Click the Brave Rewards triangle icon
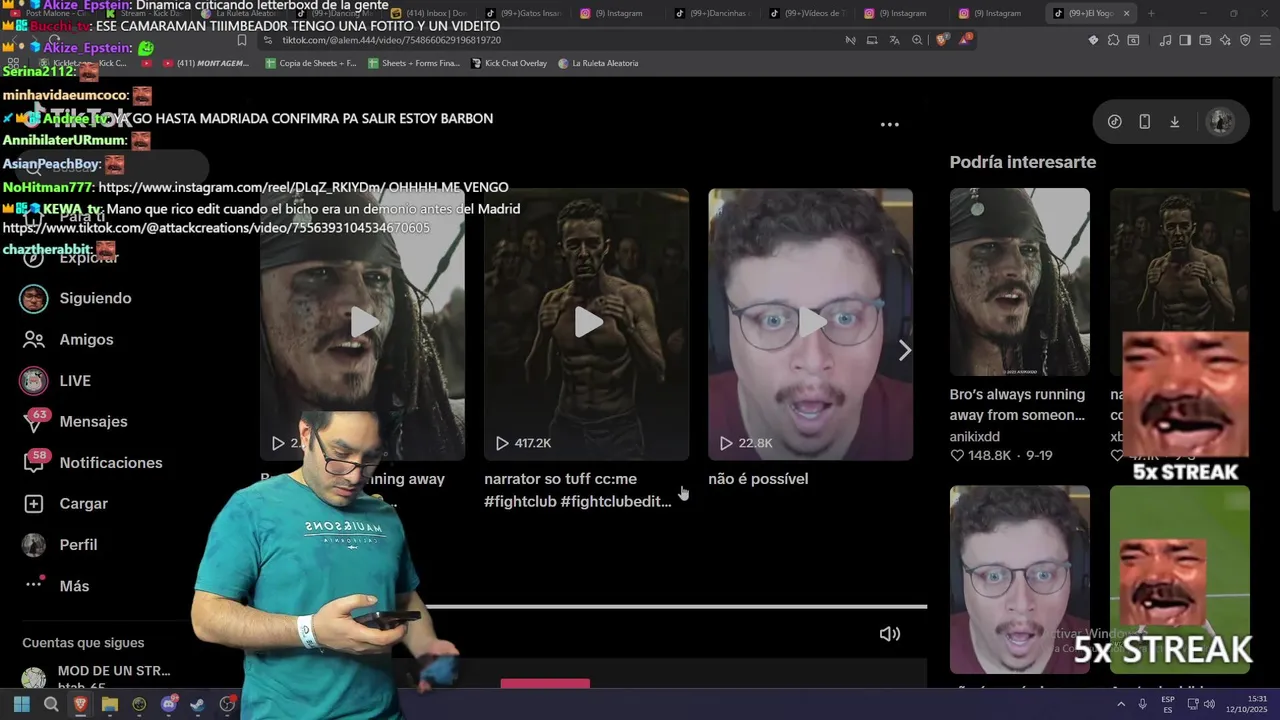The height and width of the screenshot is (720, 1280). click(x=965, y=40)
